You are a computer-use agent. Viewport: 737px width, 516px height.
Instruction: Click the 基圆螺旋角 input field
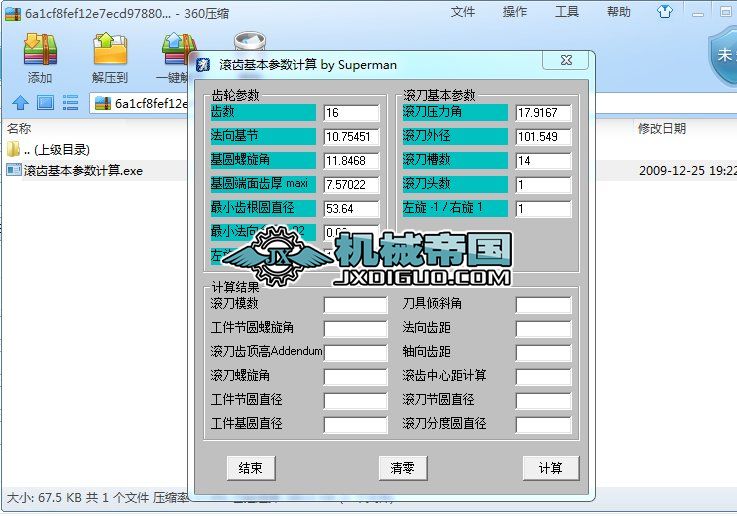click(x=351, y=161)
